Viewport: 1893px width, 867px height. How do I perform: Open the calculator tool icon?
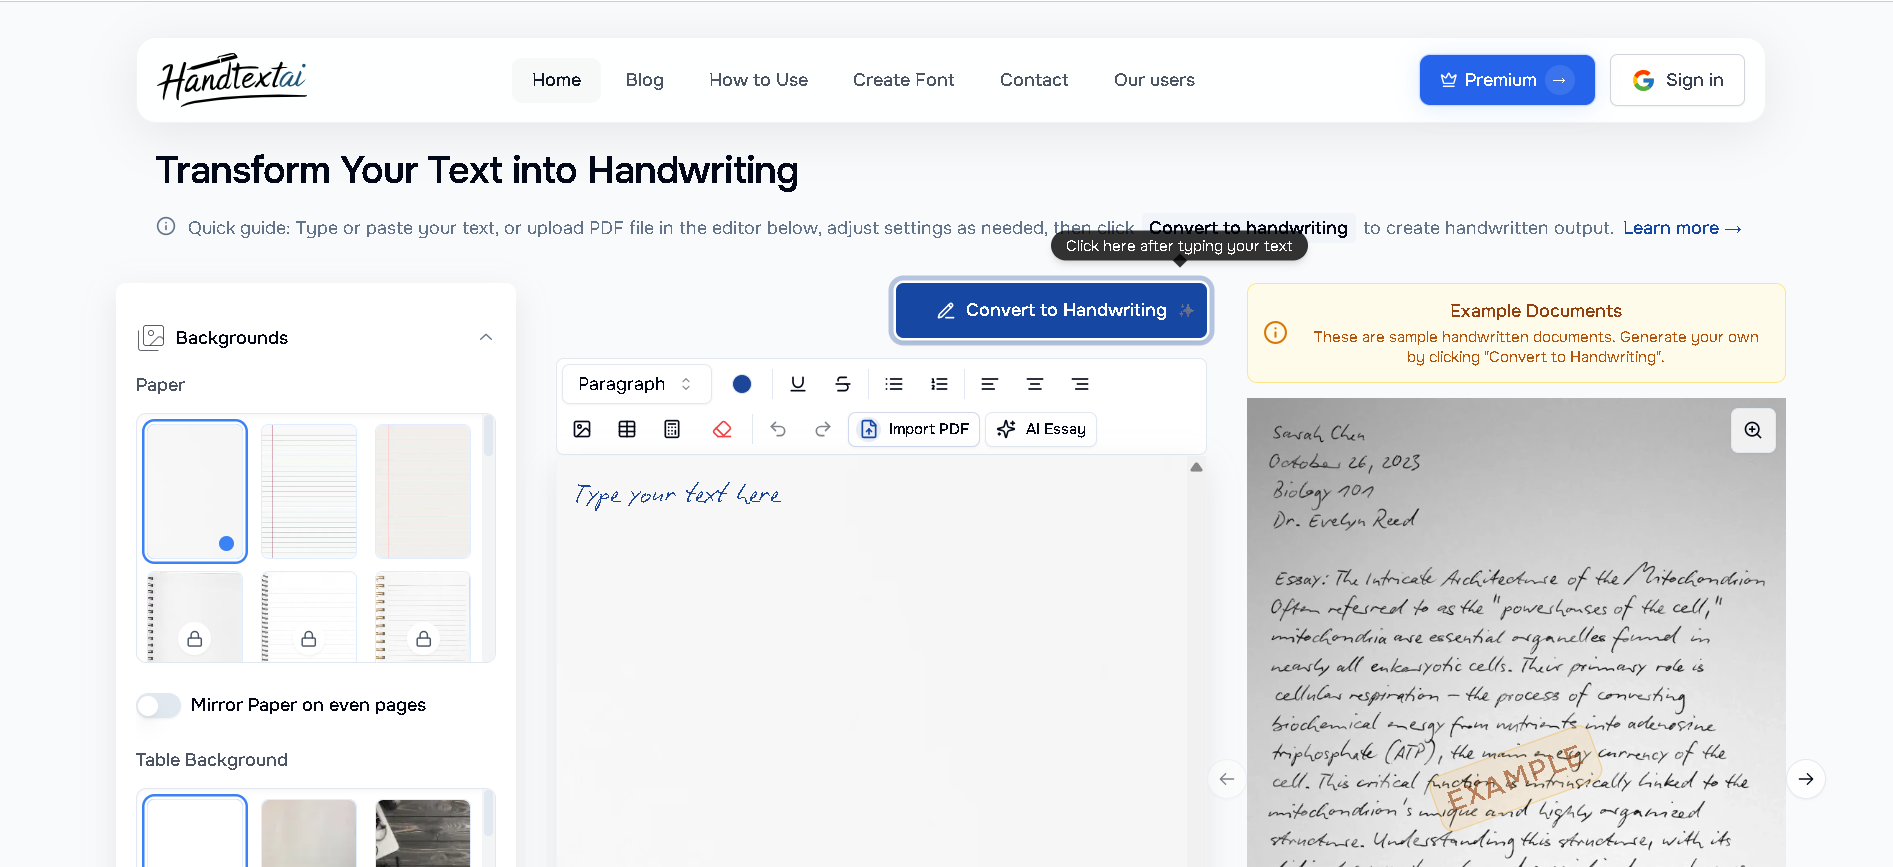[x=672, y=429]
